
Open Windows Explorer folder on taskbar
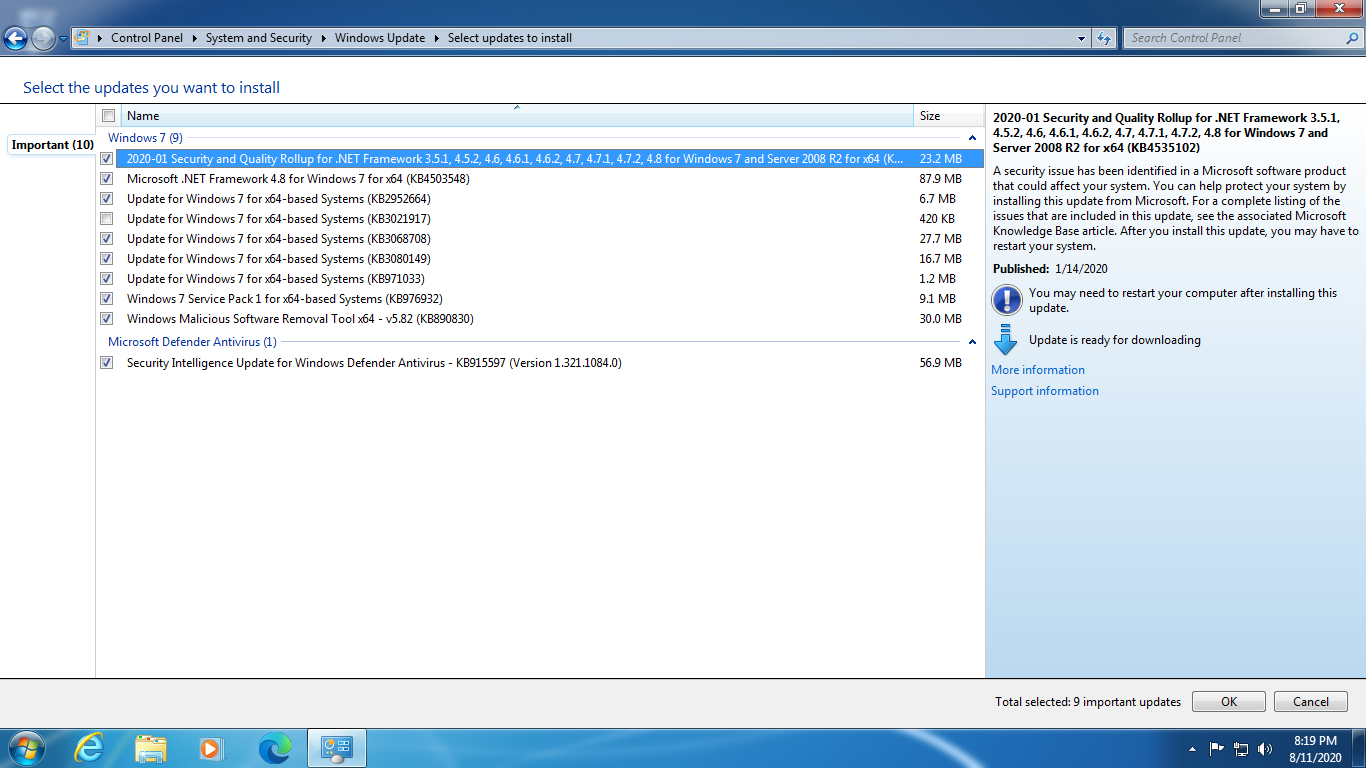pos(151,748)
